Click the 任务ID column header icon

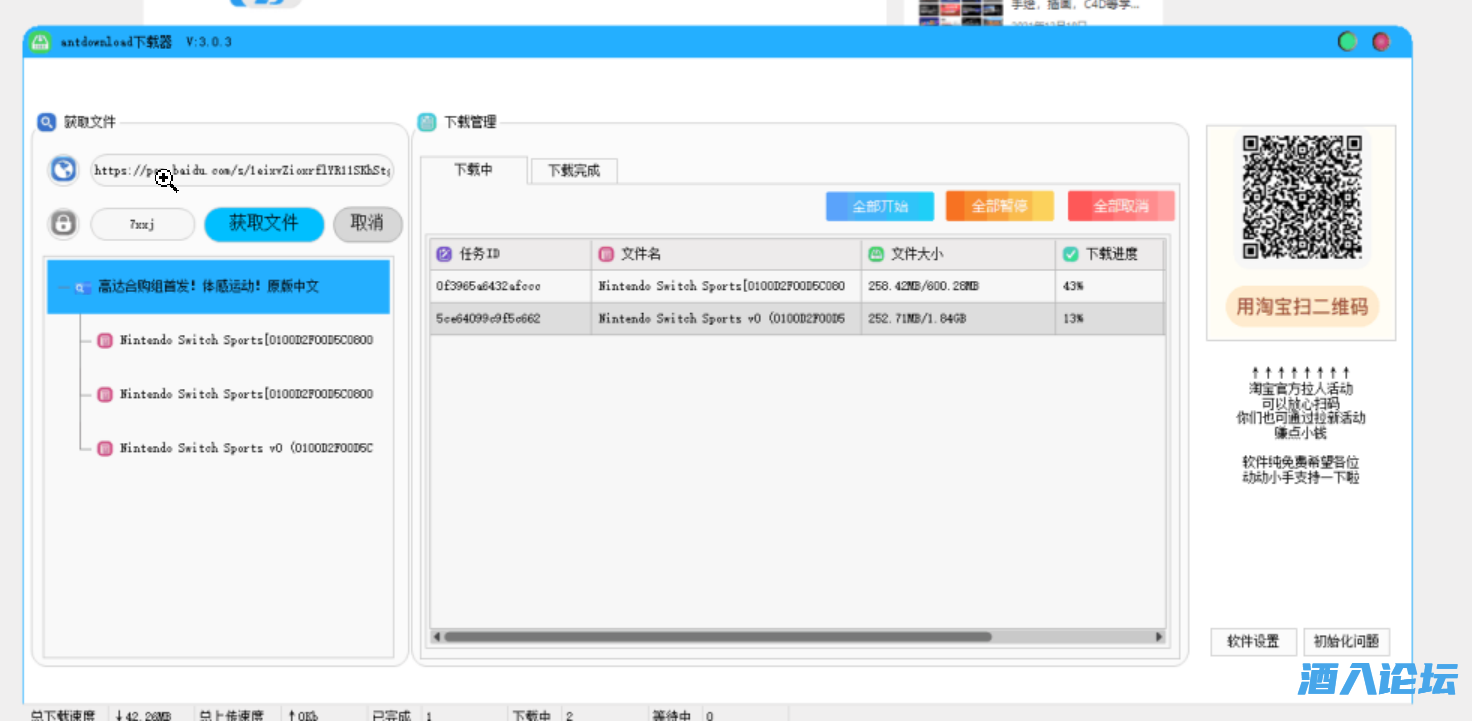(444, 254)
